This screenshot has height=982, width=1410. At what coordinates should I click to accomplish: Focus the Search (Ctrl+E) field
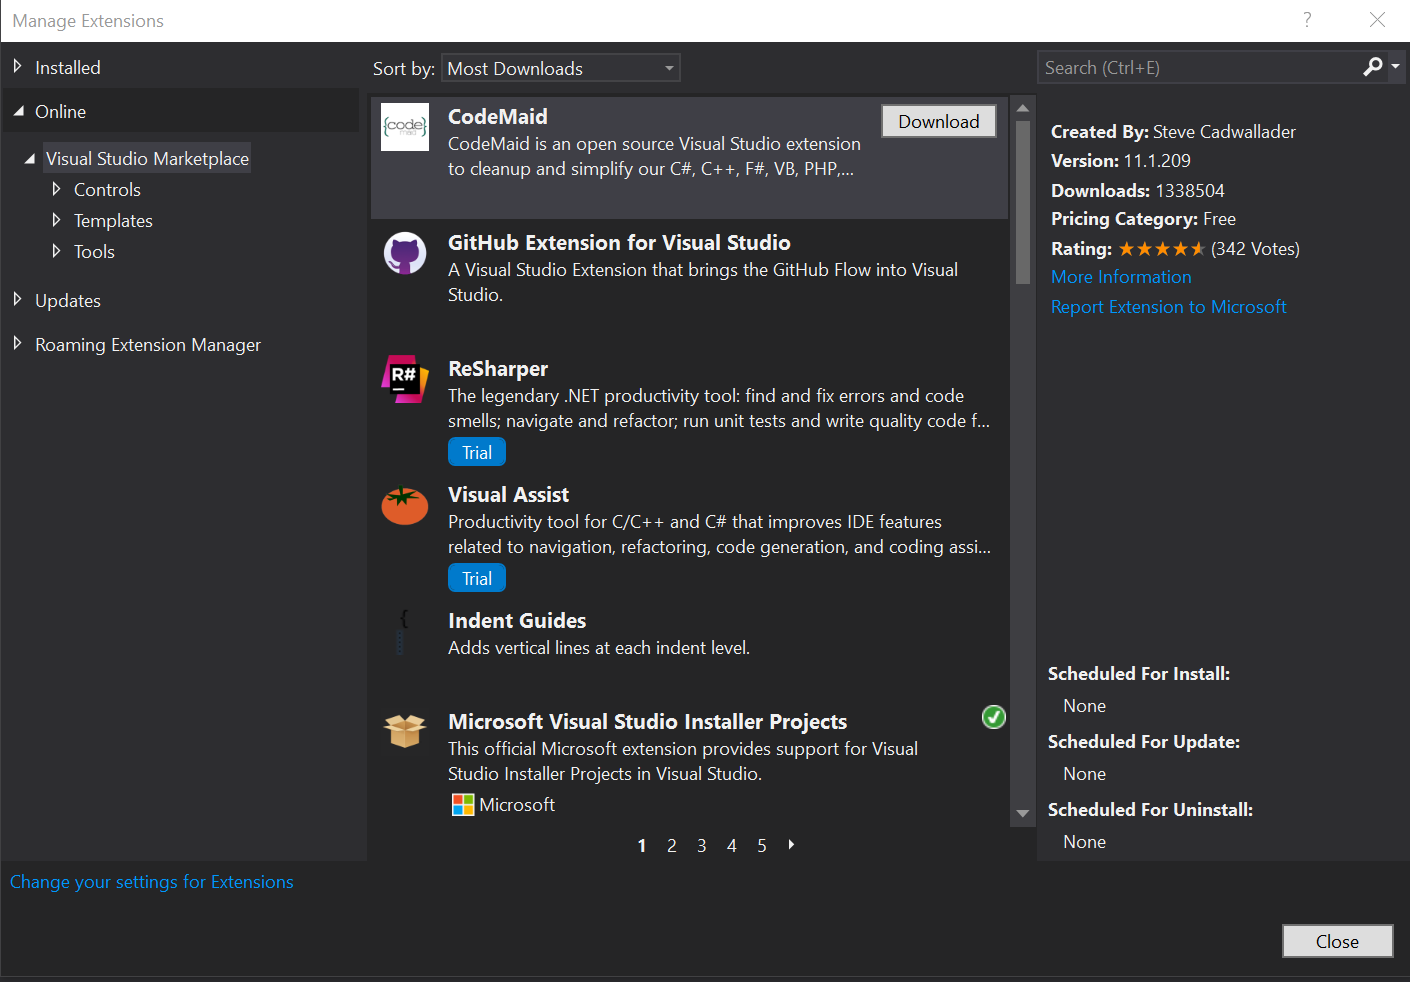point(1198,67)
